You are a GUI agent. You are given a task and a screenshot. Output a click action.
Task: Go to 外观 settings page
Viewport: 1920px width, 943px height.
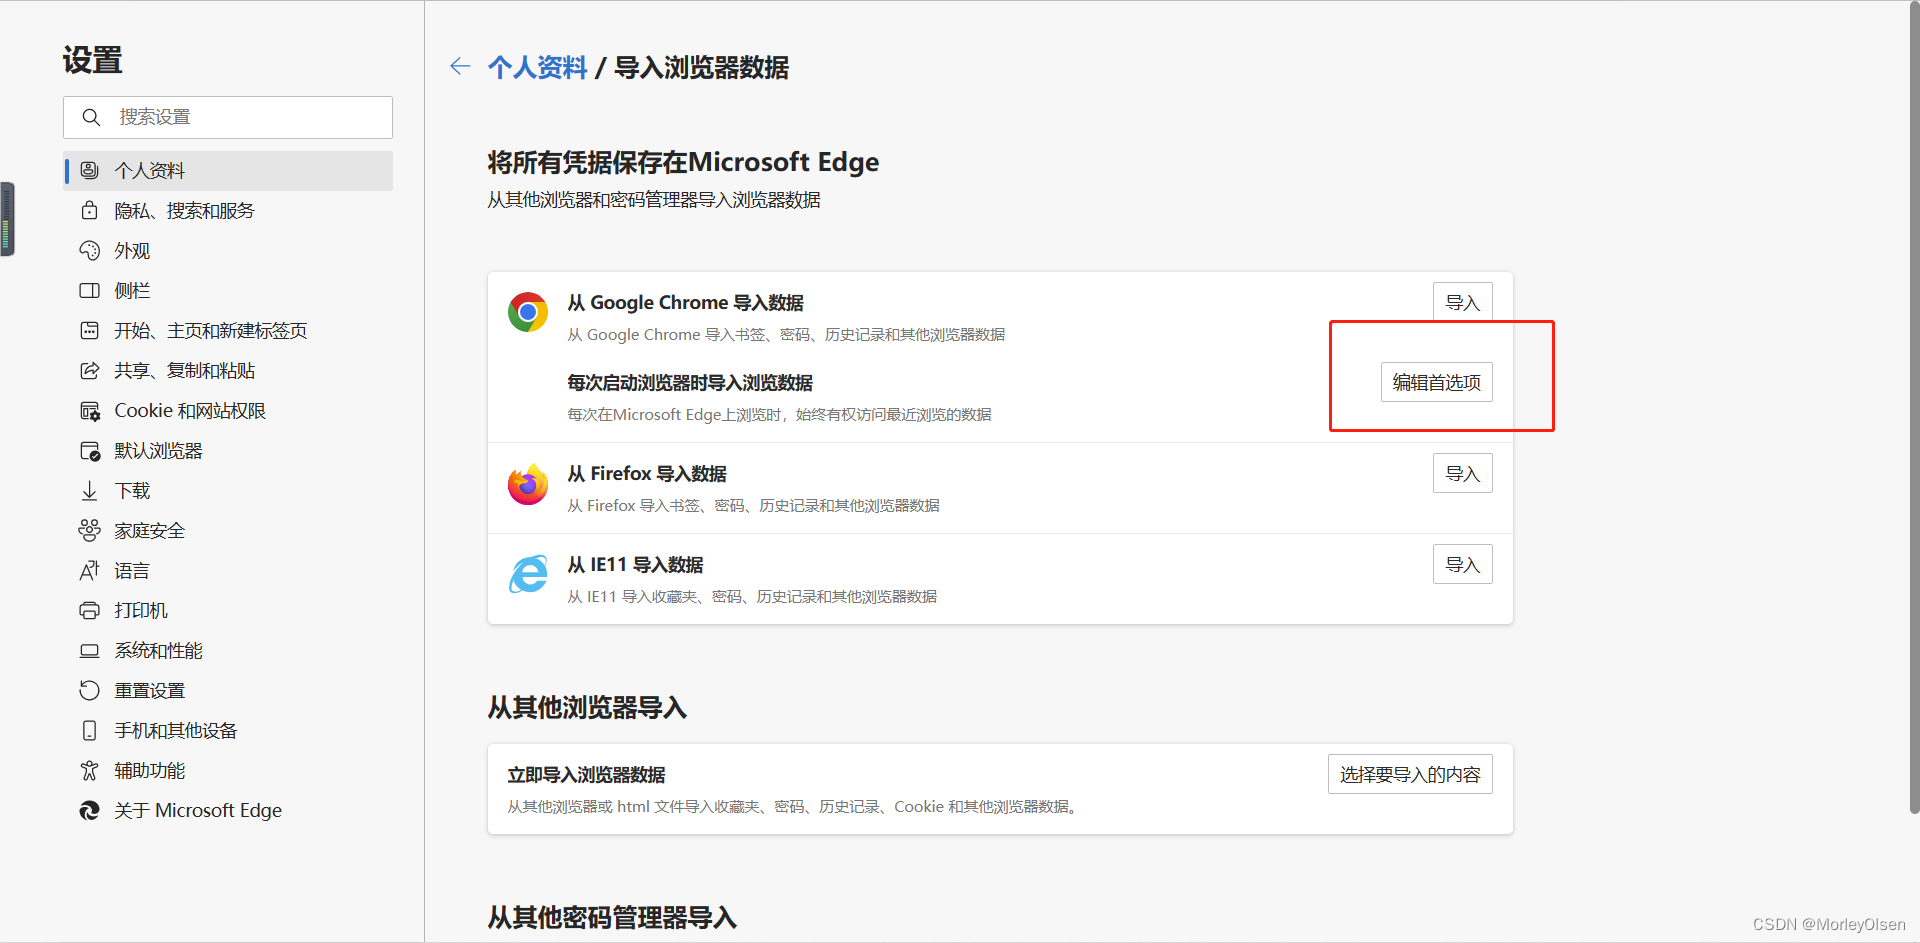[228, 250]
